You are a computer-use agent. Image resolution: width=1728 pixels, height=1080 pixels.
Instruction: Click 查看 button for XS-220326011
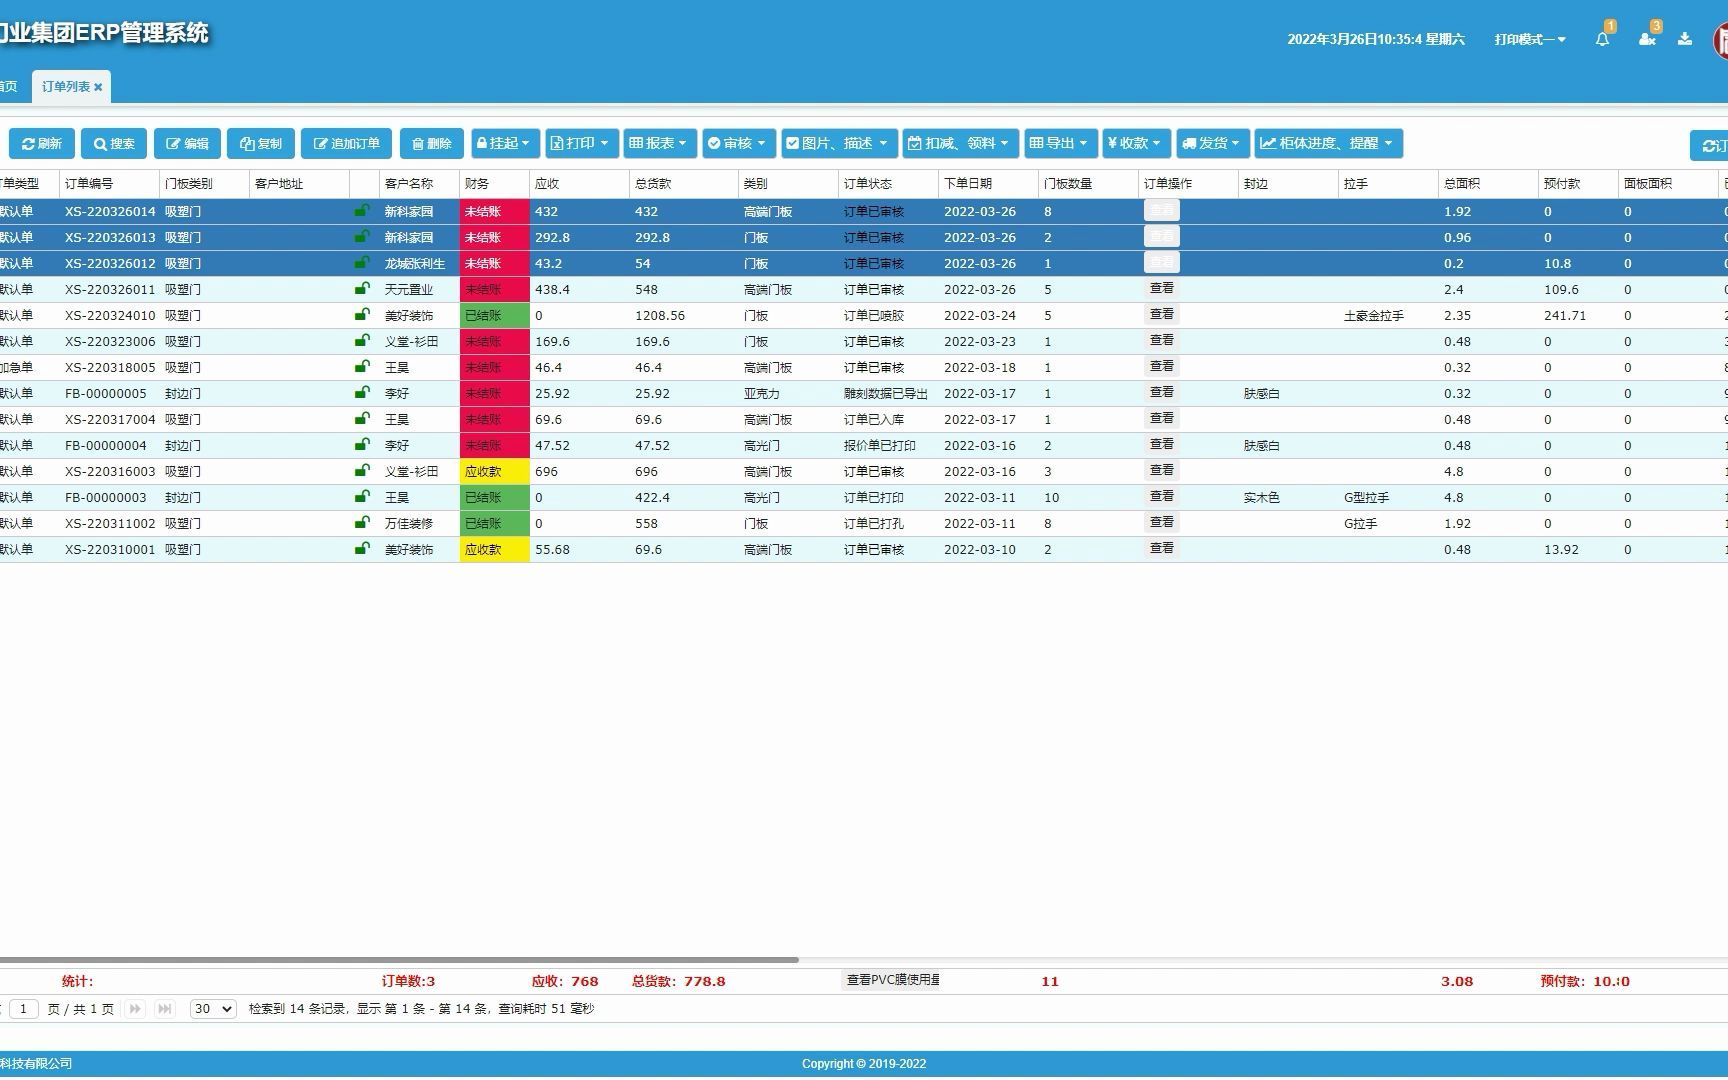(x=1161, y=288)
